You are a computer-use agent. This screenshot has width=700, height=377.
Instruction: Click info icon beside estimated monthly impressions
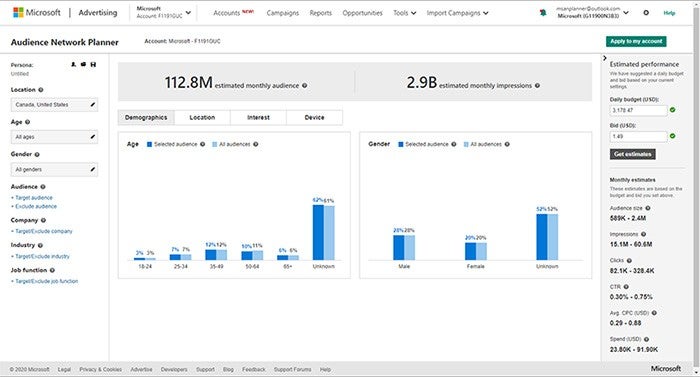pyautogui.click(x=538, y=85)
